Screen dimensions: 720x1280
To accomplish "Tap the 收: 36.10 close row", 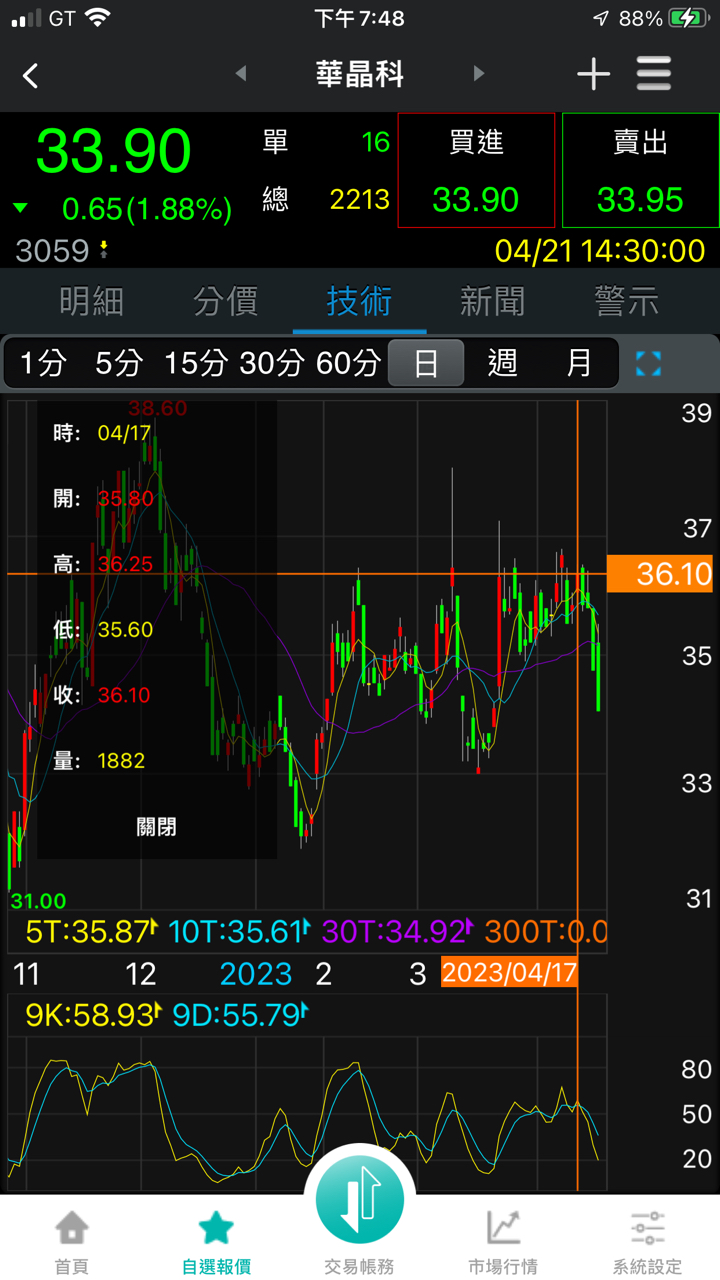I will [102, 695].
